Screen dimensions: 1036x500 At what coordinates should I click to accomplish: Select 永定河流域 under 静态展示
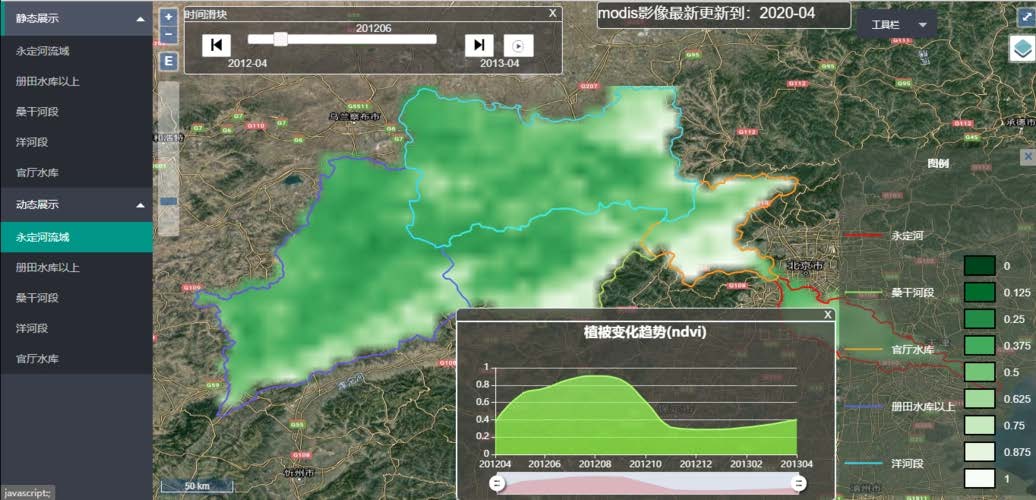(43, 50)
